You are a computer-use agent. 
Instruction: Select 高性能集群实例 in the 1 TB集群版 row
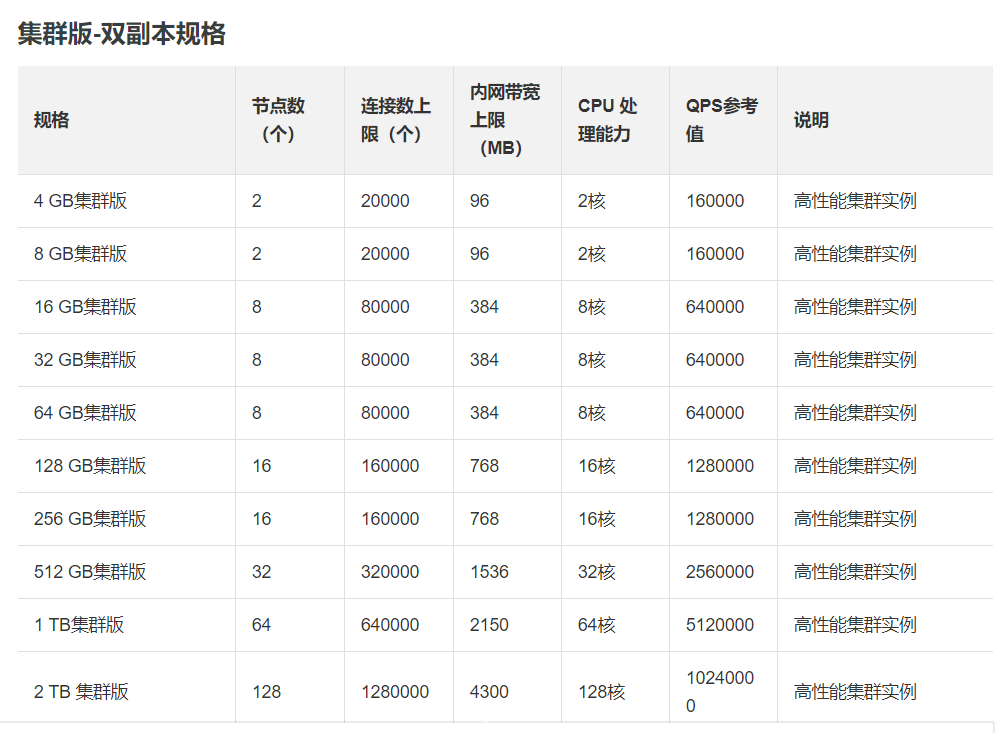pyautogui.click(x=855, y=624)
